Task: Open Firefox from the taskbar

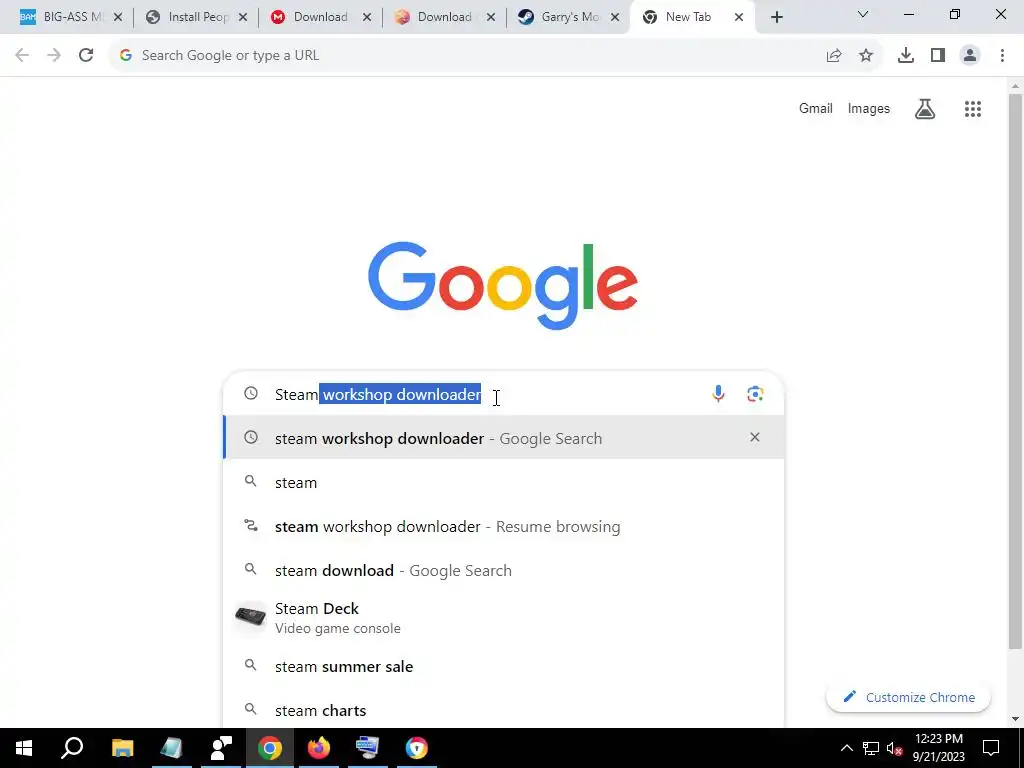Action: pyautogui.click(x=319, y=748)
